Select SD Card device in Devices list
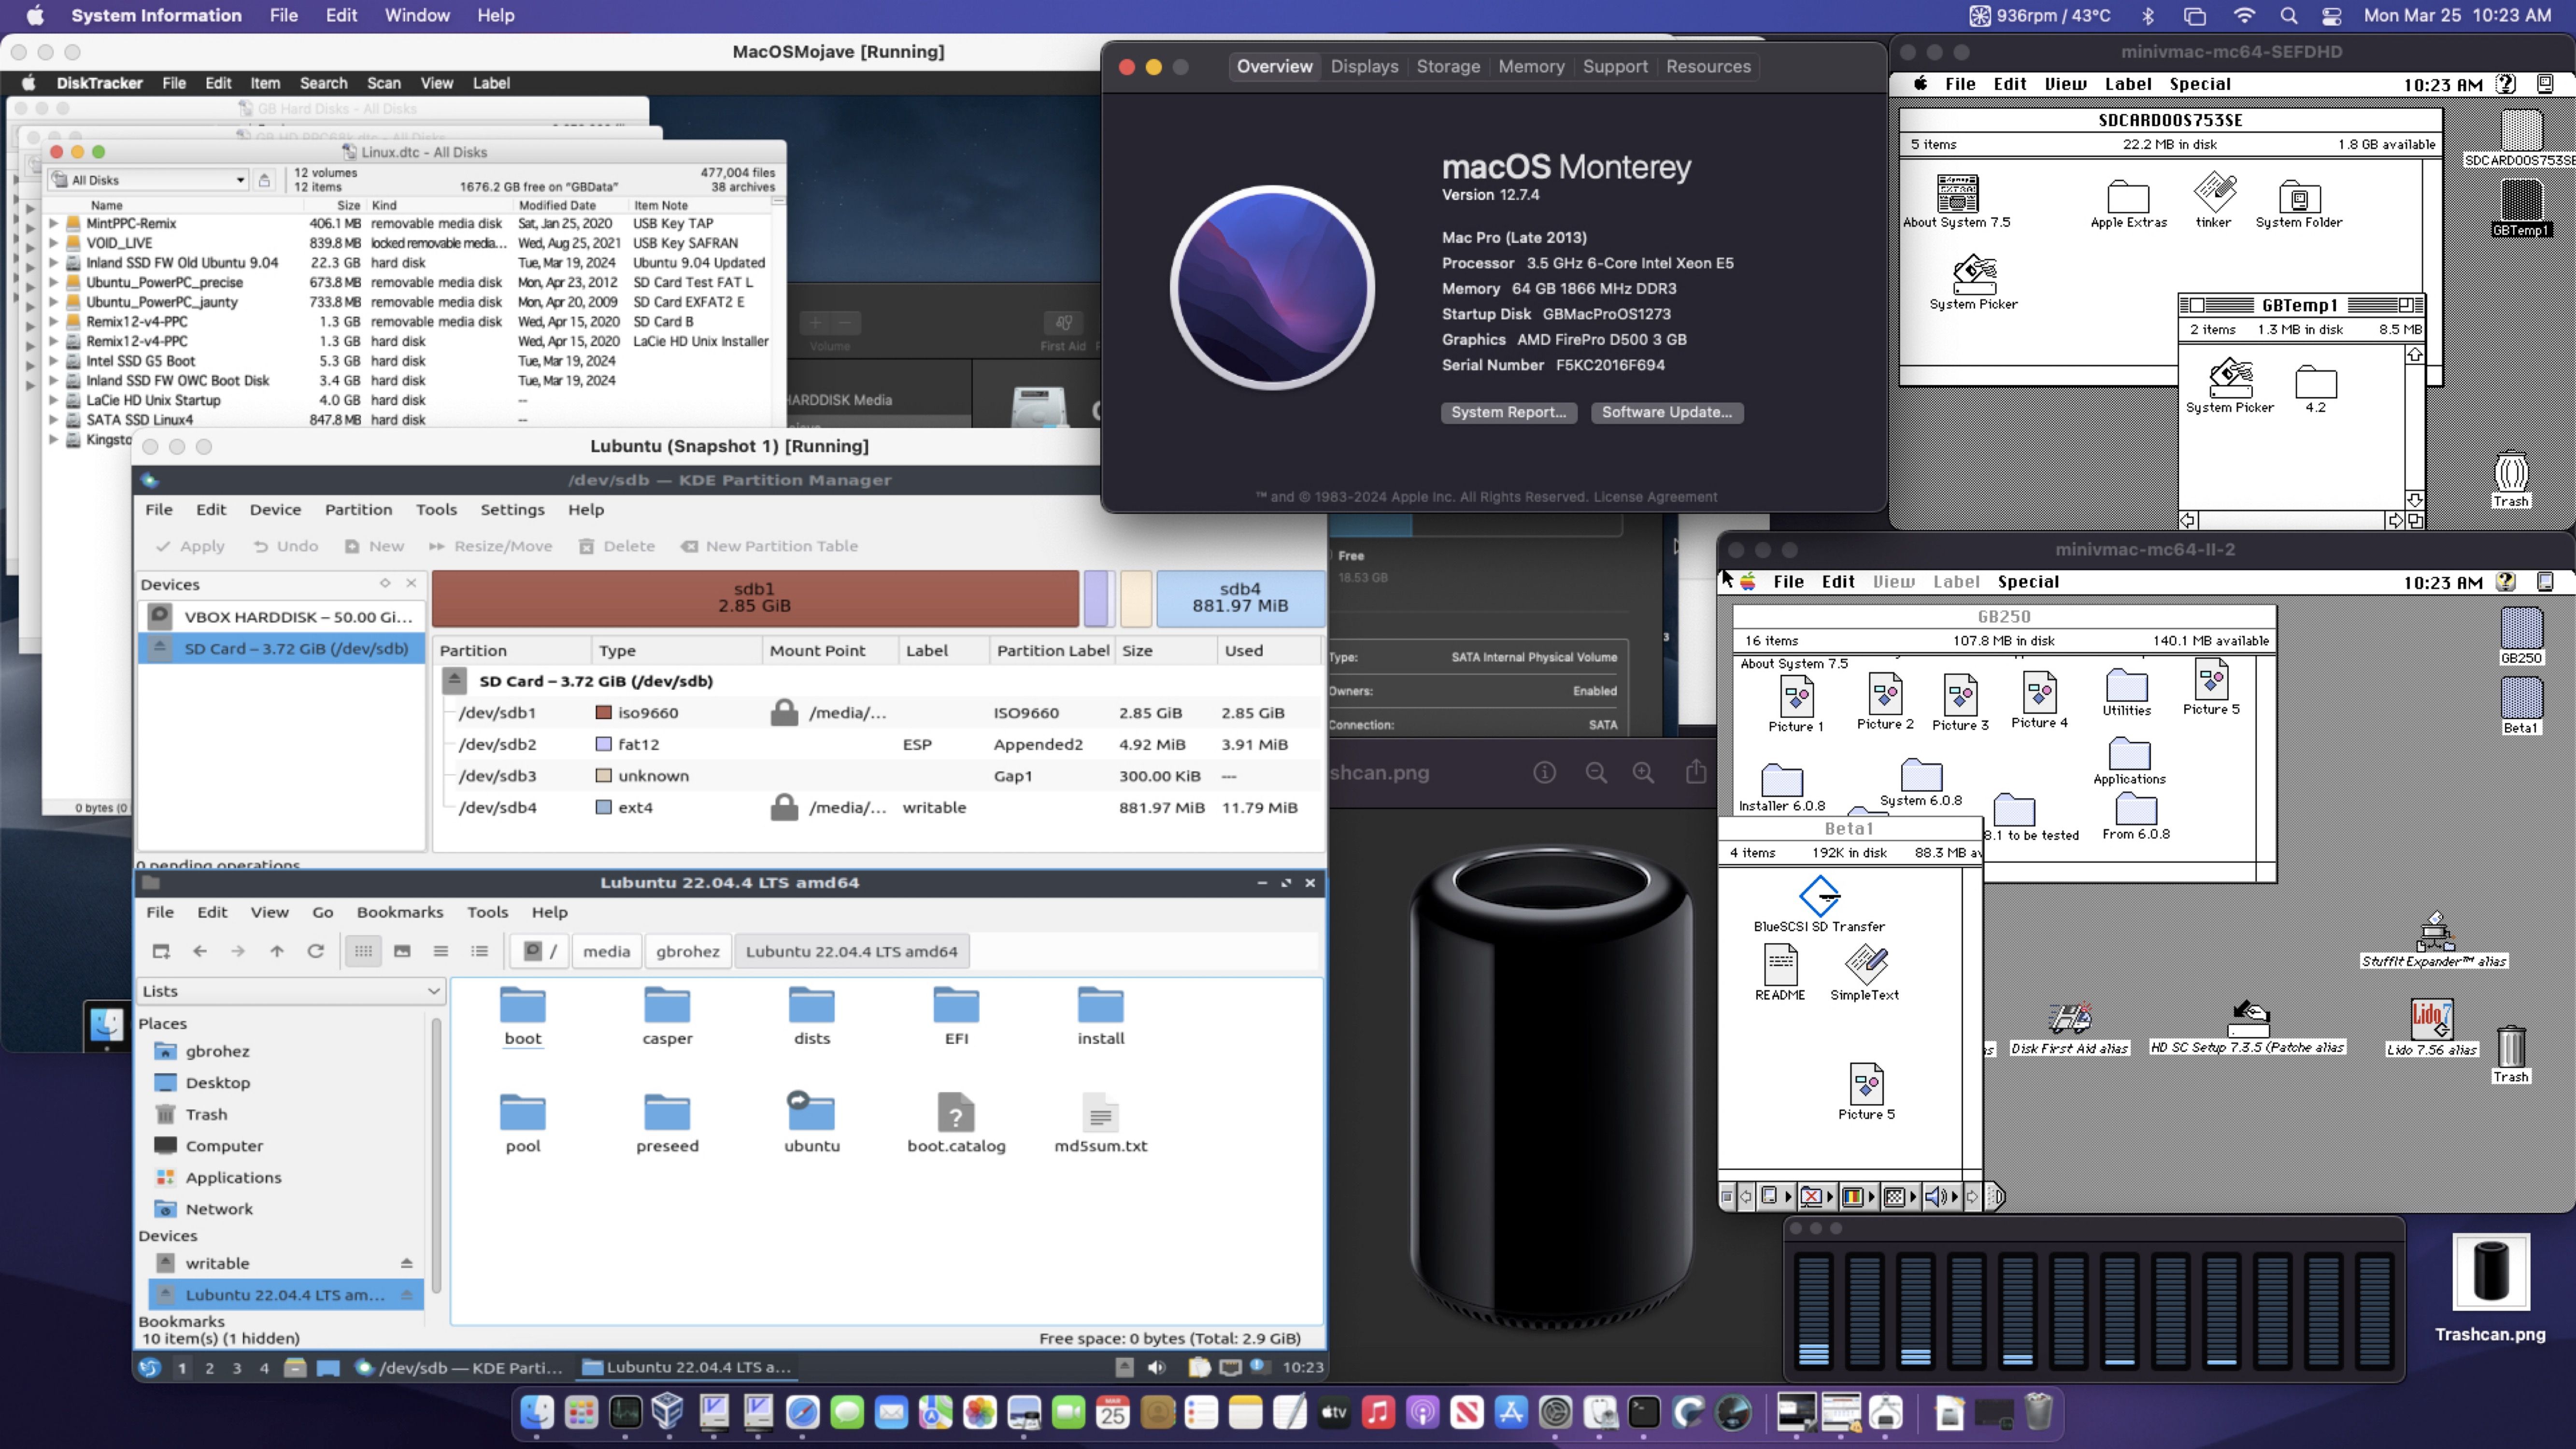 [282, 648]
